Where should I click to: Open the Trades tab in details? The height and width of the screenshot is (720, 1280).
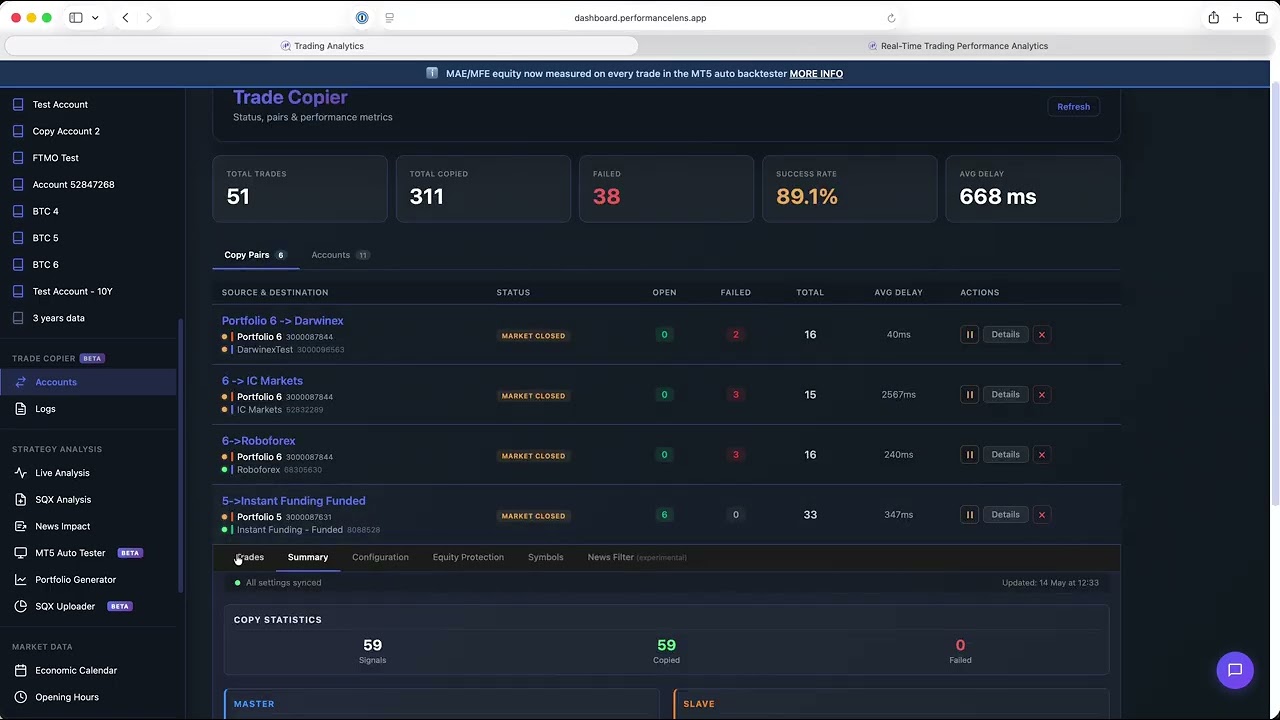250,557
